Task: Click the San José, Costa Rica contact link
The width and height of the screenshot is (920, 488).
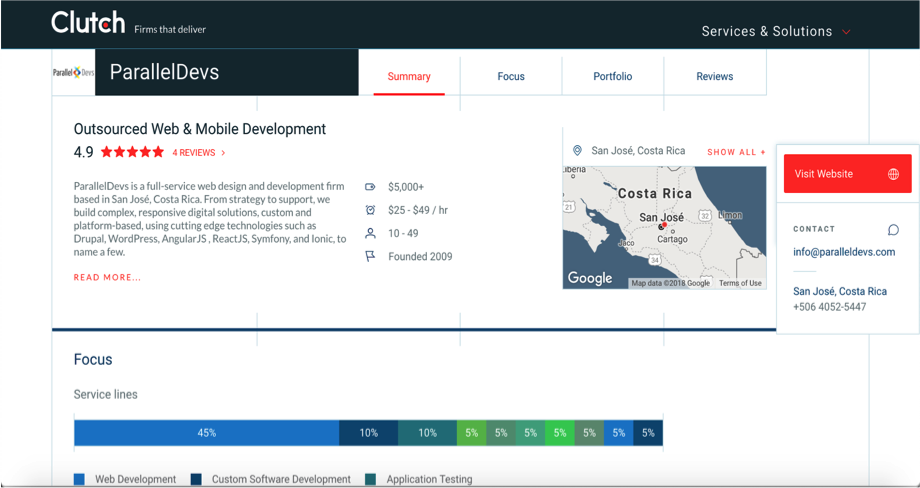Action: coord(840,291)
